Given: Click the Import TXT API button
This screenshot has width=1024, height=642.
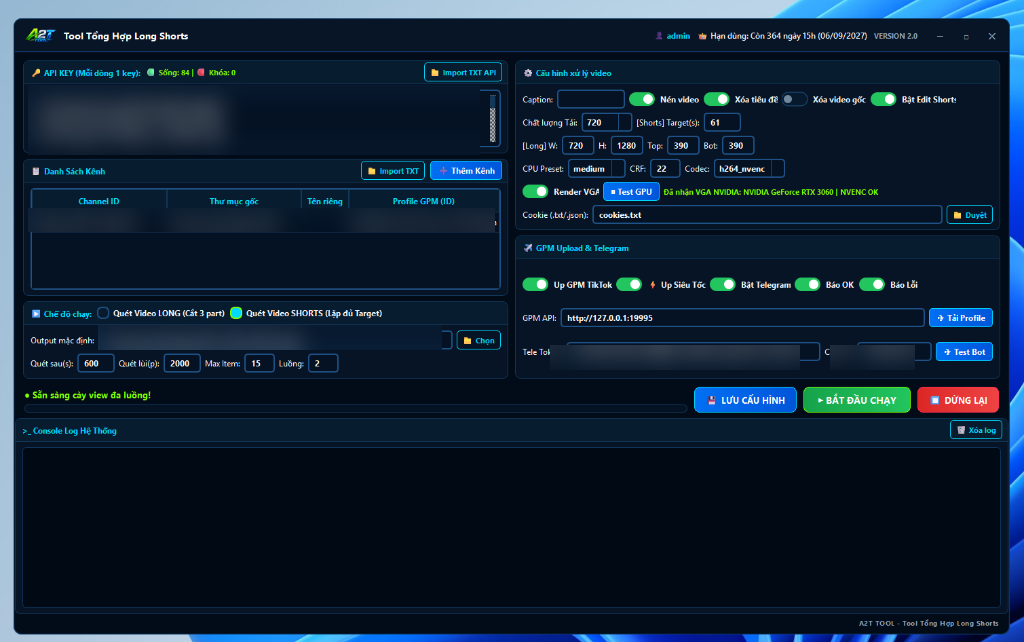Looking at the screenshot, I should (x=463, y=72).
